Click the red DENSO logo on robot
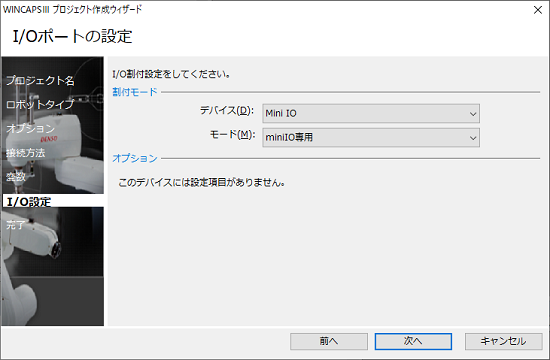The width and height of the screenshot is (550, 360). (x=49, y=139)
